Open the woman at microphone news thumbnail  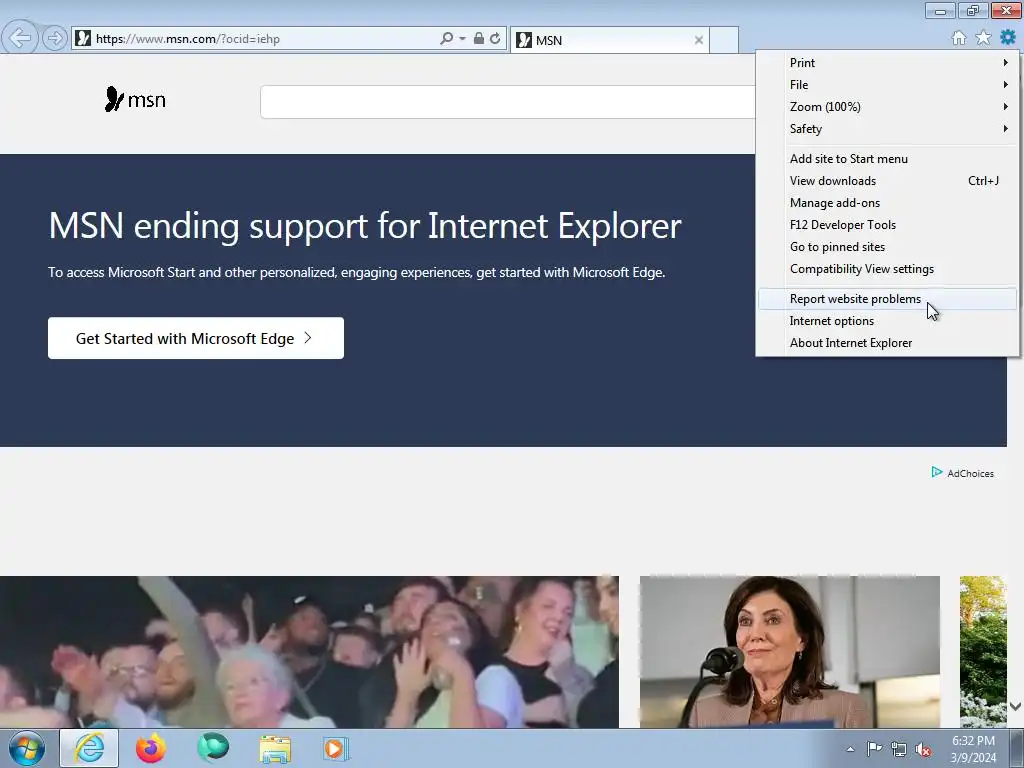click(x=790, y=652)
